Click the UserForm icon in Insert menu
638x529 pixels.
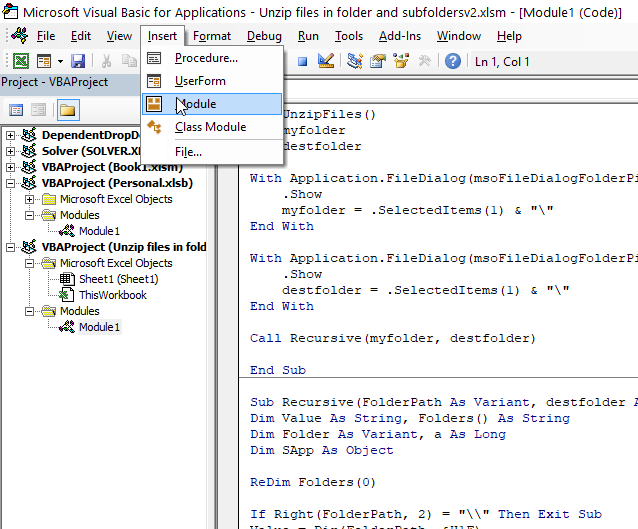[x=154, y=81]
